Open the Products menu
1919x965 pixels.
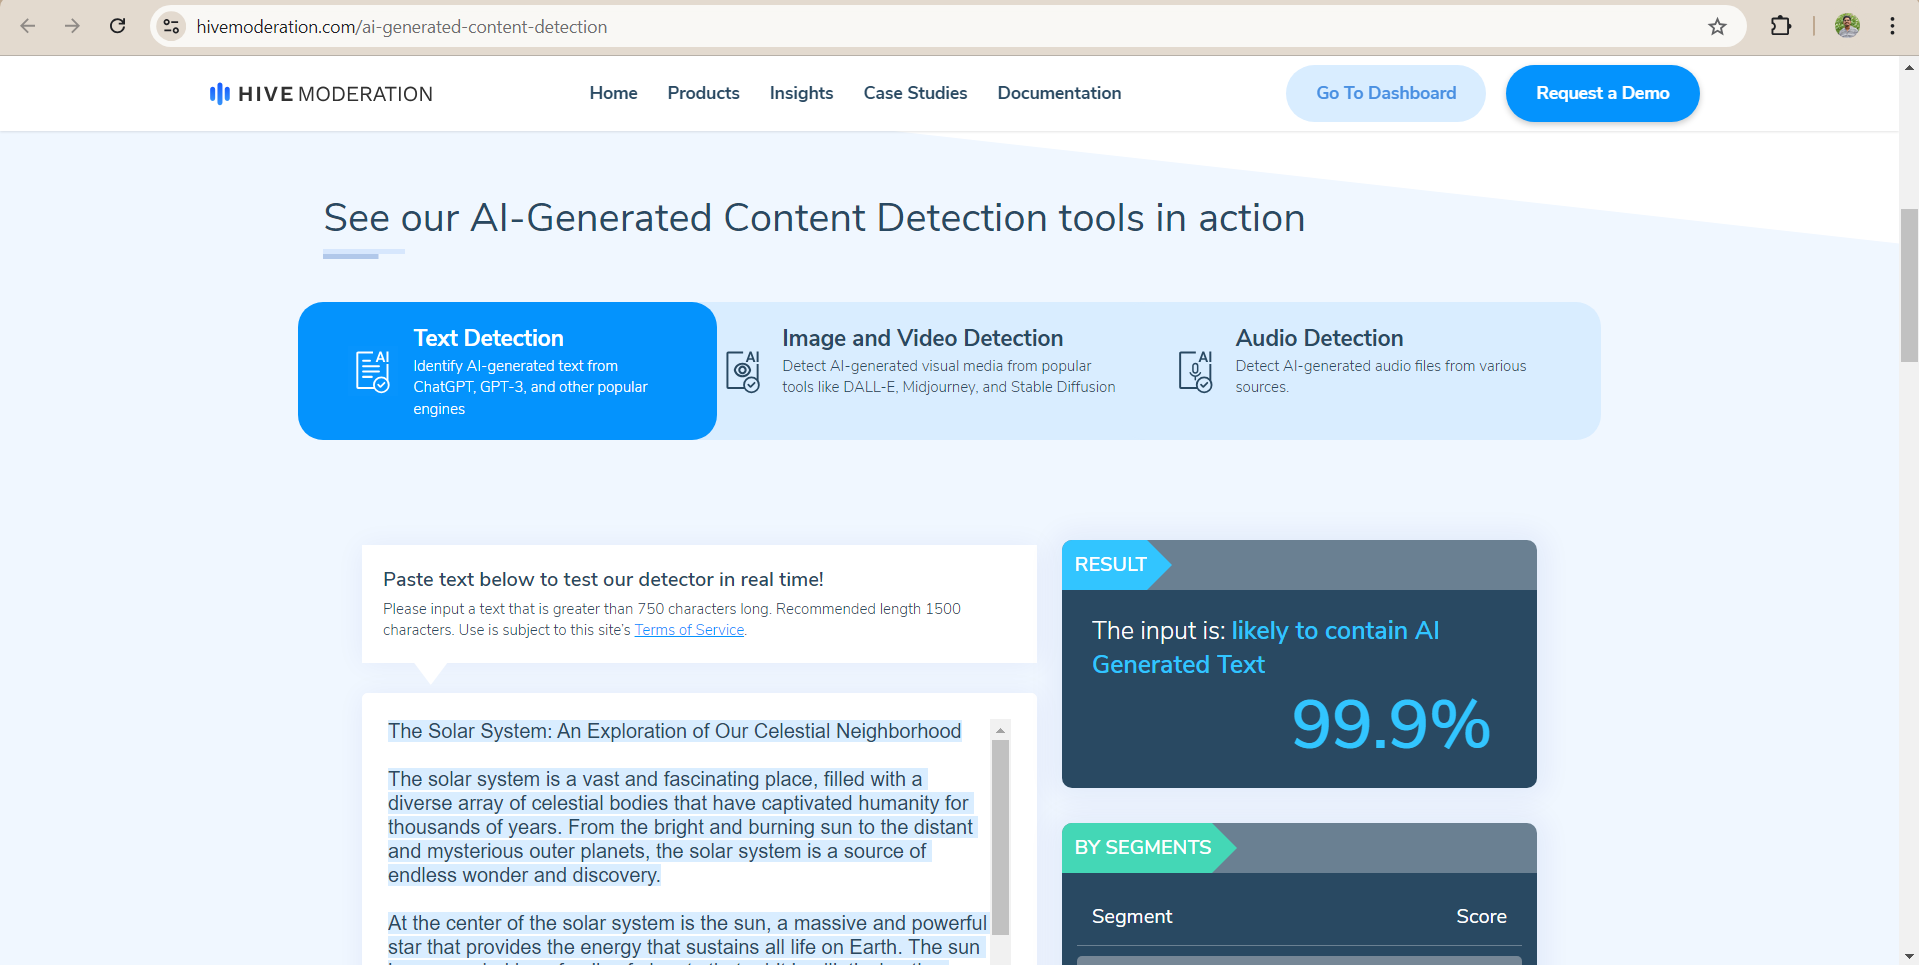(703, 93)
